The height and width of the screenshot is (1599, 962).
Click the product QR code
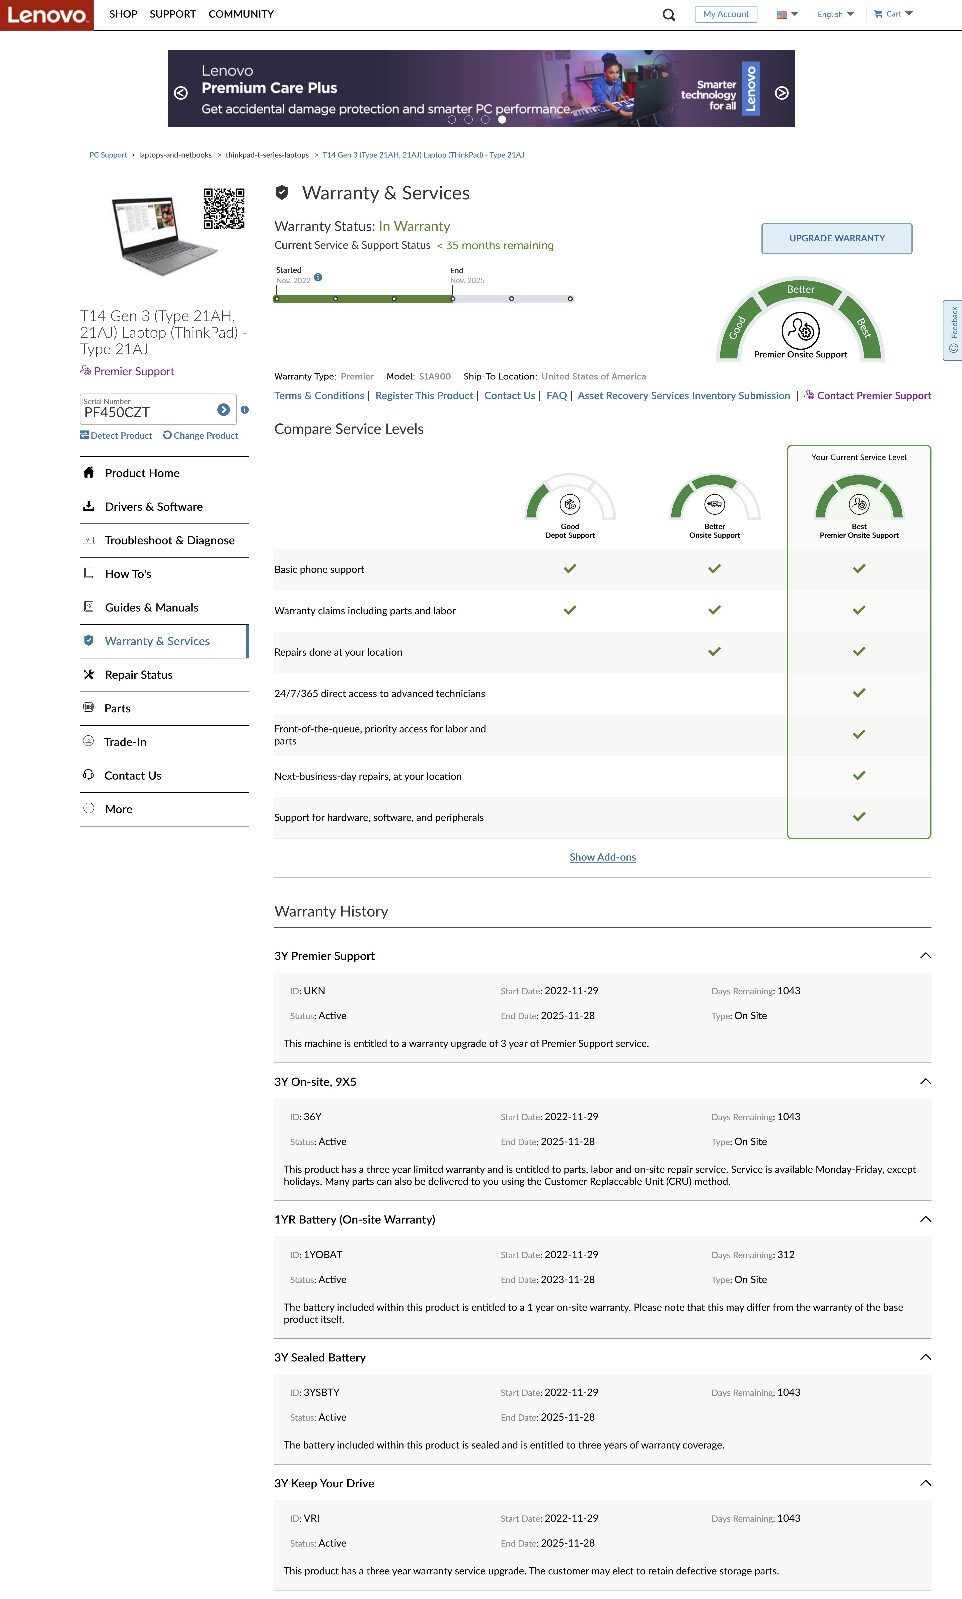[224, 208]
